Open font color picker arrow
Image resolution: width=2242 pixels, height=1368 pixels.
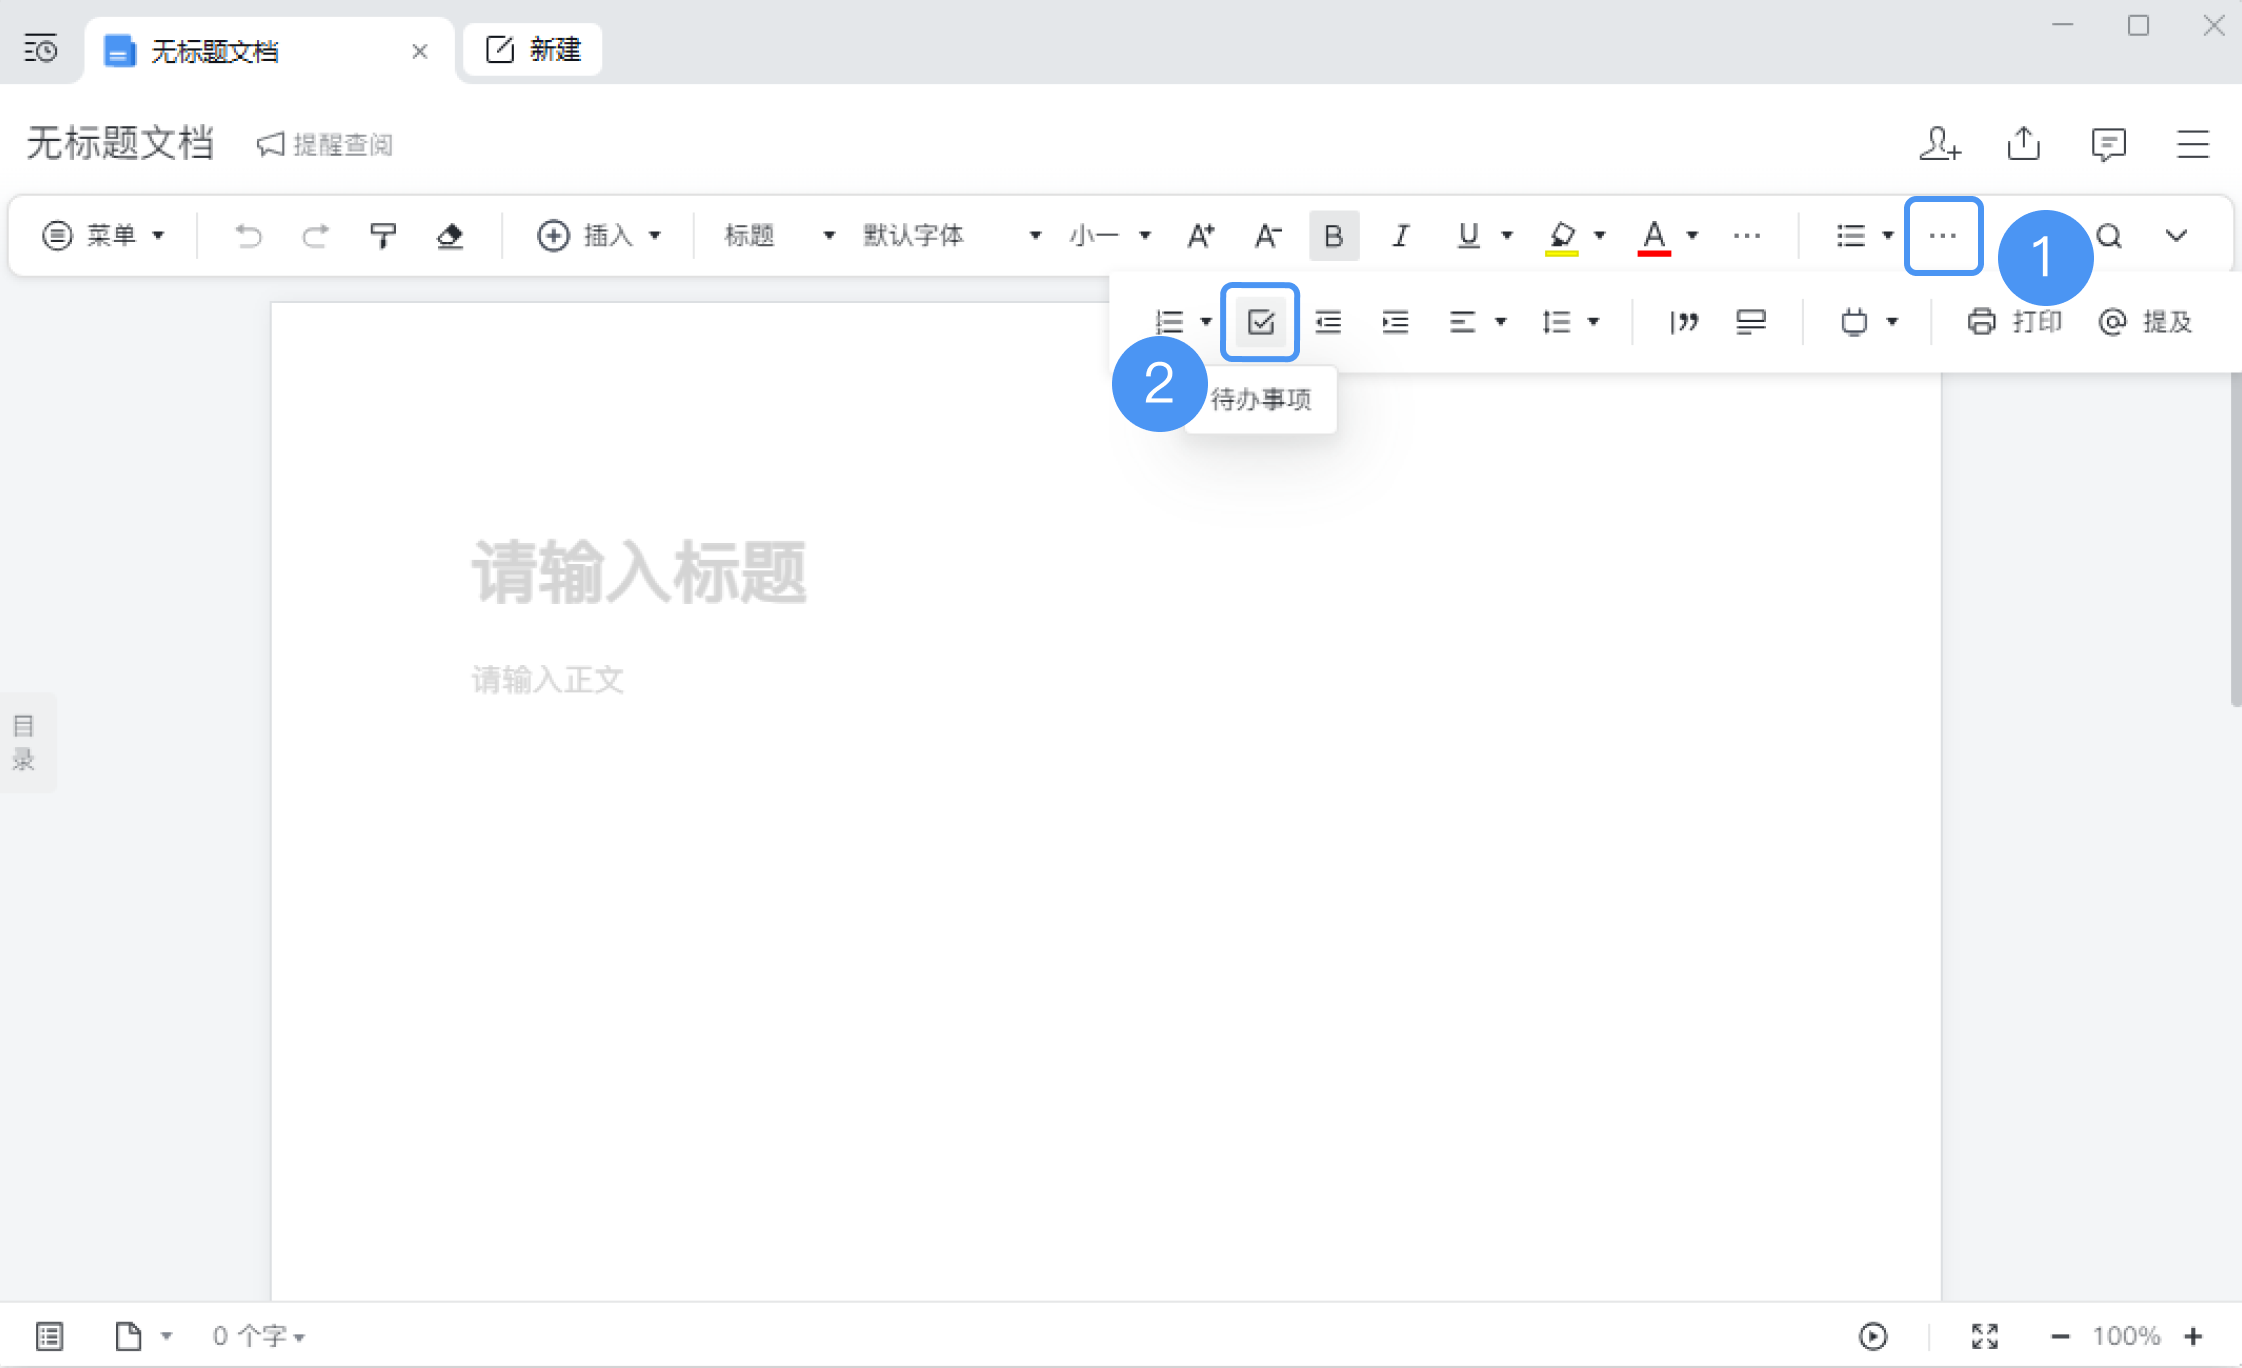[1692, 236]
